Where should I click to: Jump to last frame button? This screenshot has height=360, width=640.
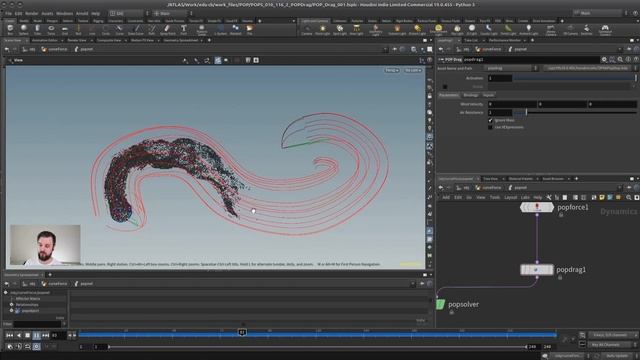pyautogui.click(x=45, y=335)
